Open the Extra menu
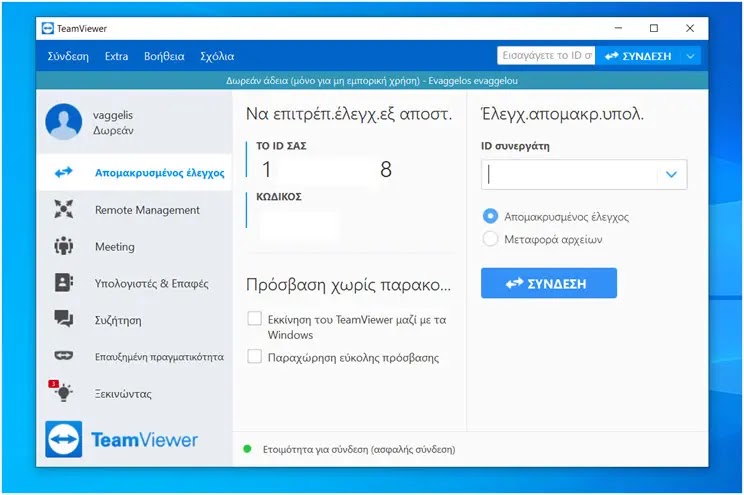 coord(116,56)
